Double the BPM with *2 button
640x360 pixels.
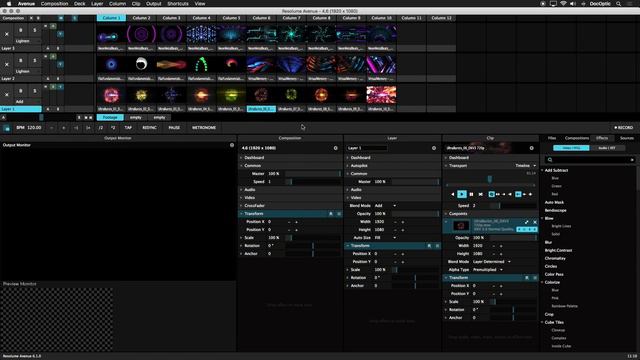pyautogui.click(x=113, y=127)
